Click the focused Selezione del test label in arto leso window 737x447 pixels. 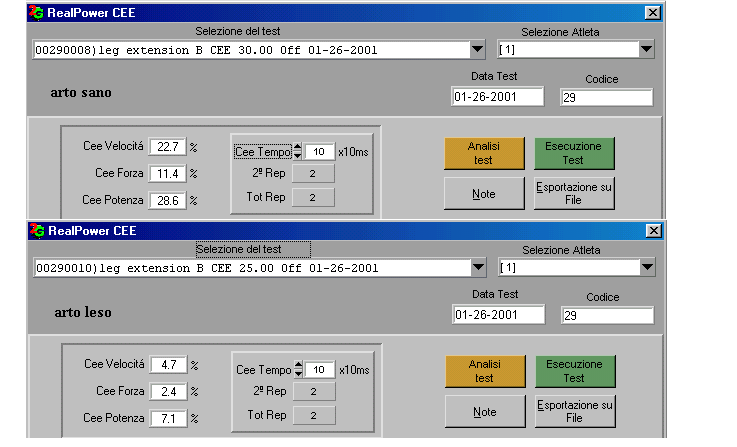(253, 249)
